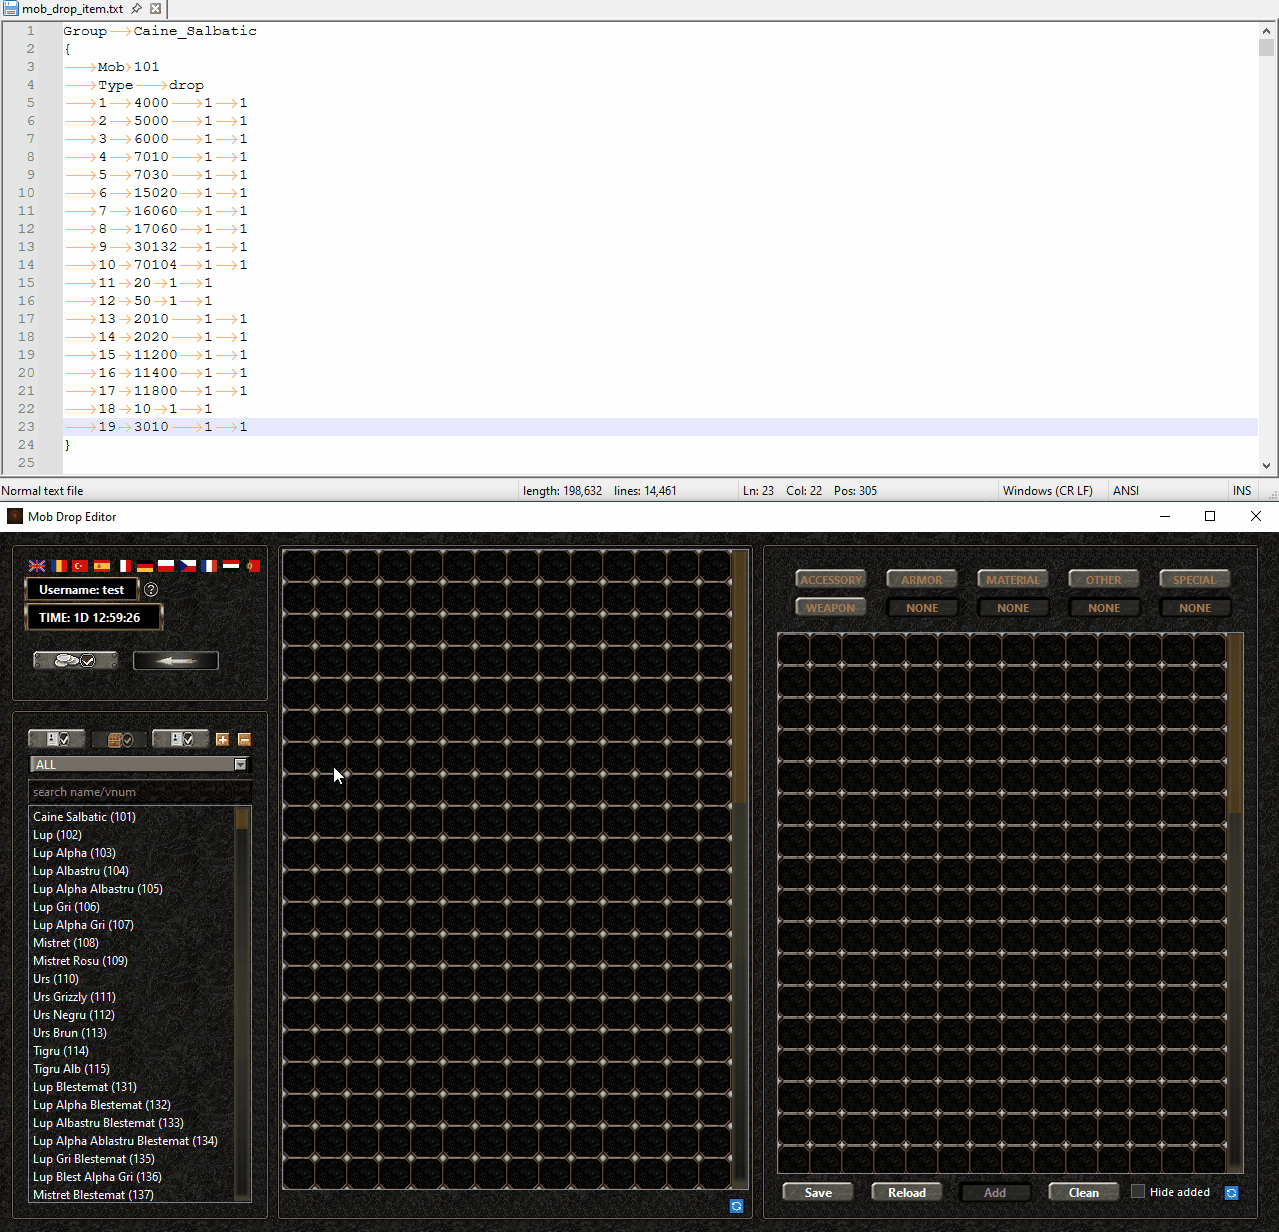Click the Windows (CR LF) status bar entry
Viewport: 1279px width, 1232px height.
tap(1048, 491)
